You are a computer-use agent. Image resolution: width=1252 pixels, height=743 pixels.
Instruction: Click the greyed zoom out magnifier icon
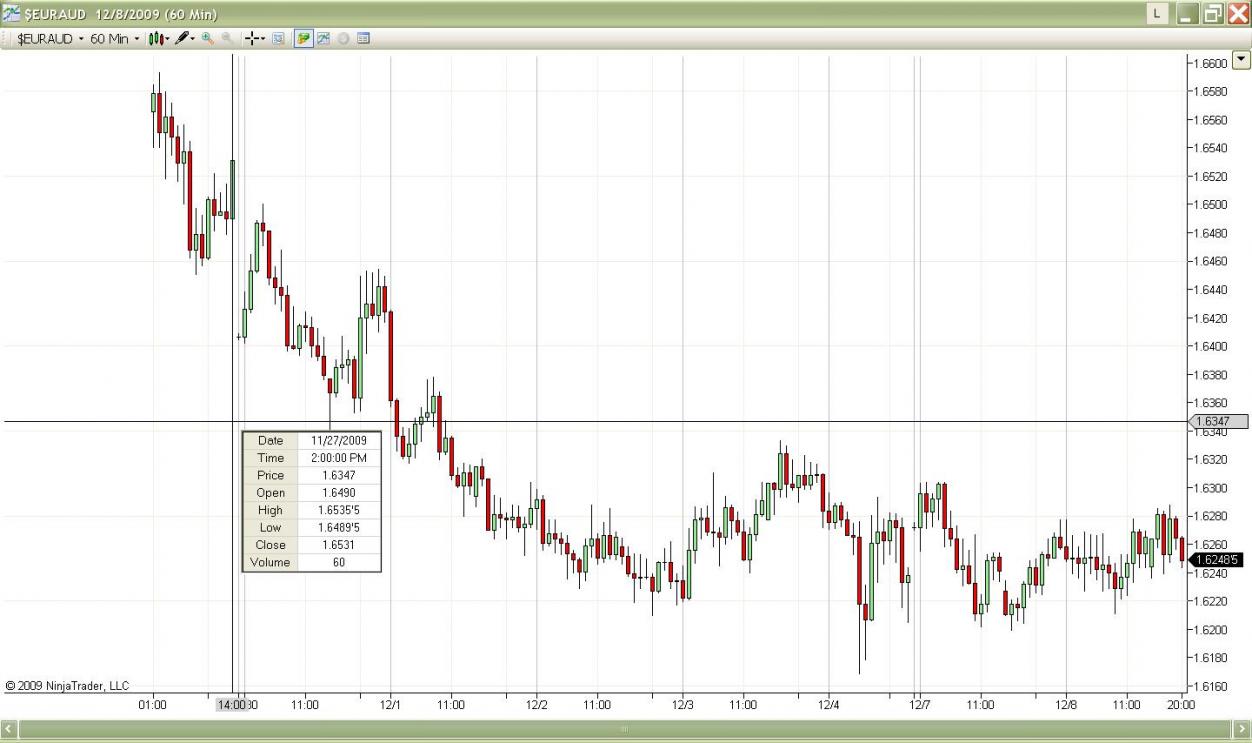tap(228, 39)
